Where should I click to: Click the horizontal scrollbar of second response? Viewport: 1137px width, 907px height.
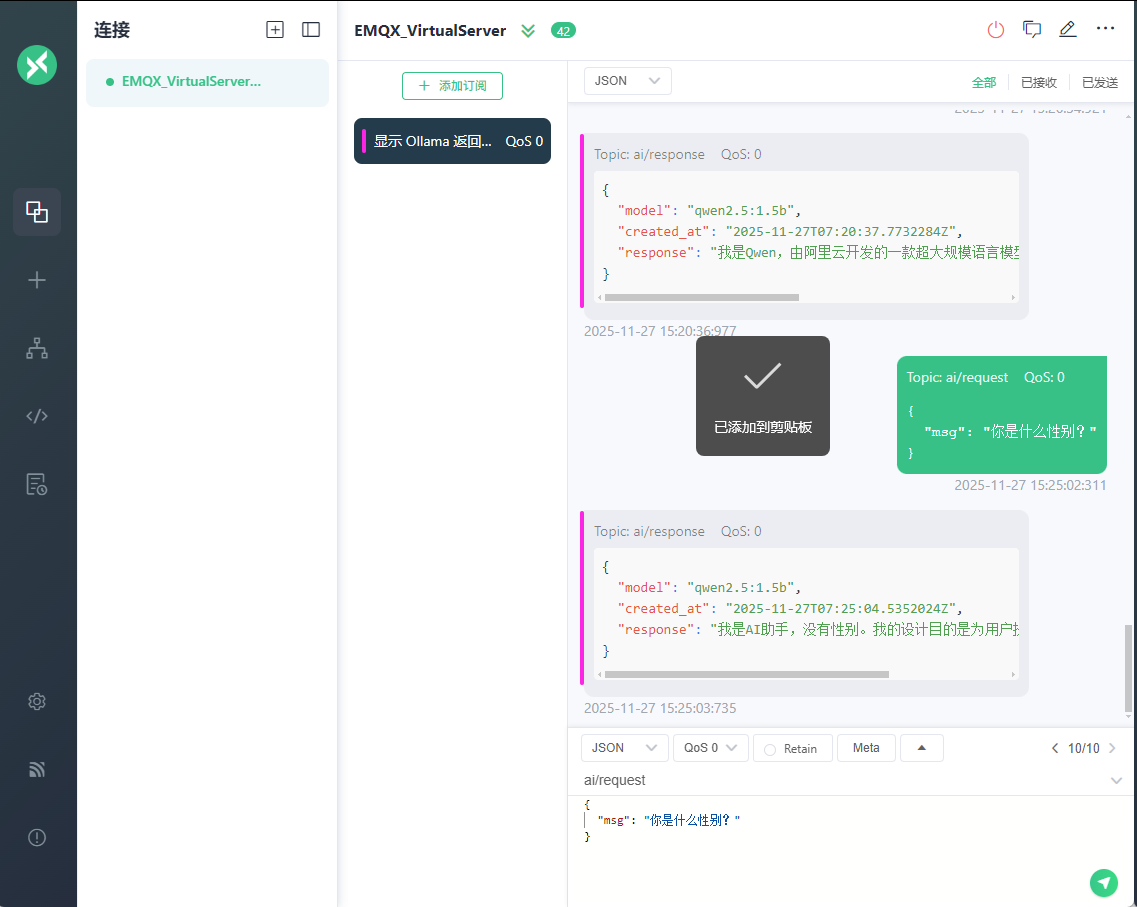click(x=746, y=675)
